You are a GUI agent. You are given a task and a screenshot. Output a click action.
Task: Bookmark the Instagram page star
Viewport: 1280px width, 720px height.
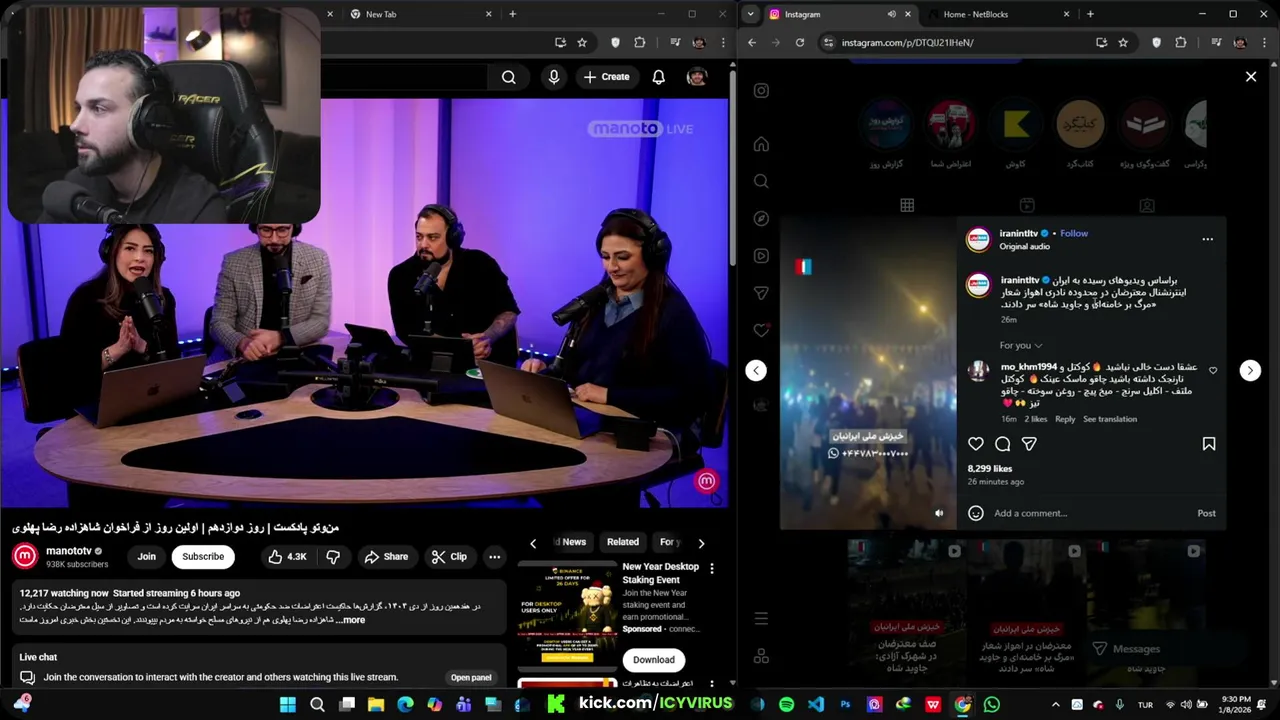pos(1123,42)
